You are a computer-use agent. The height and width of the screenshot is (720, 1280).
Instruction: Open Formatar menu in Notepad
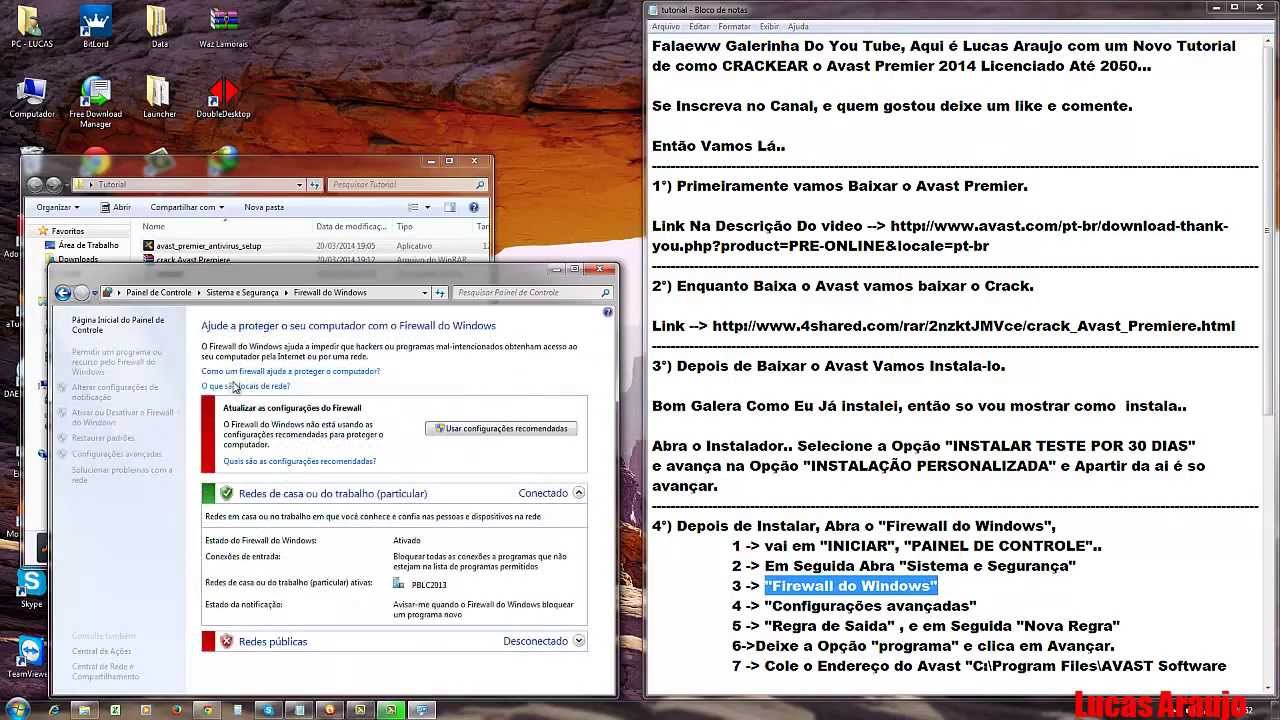[x=734, y=26]
